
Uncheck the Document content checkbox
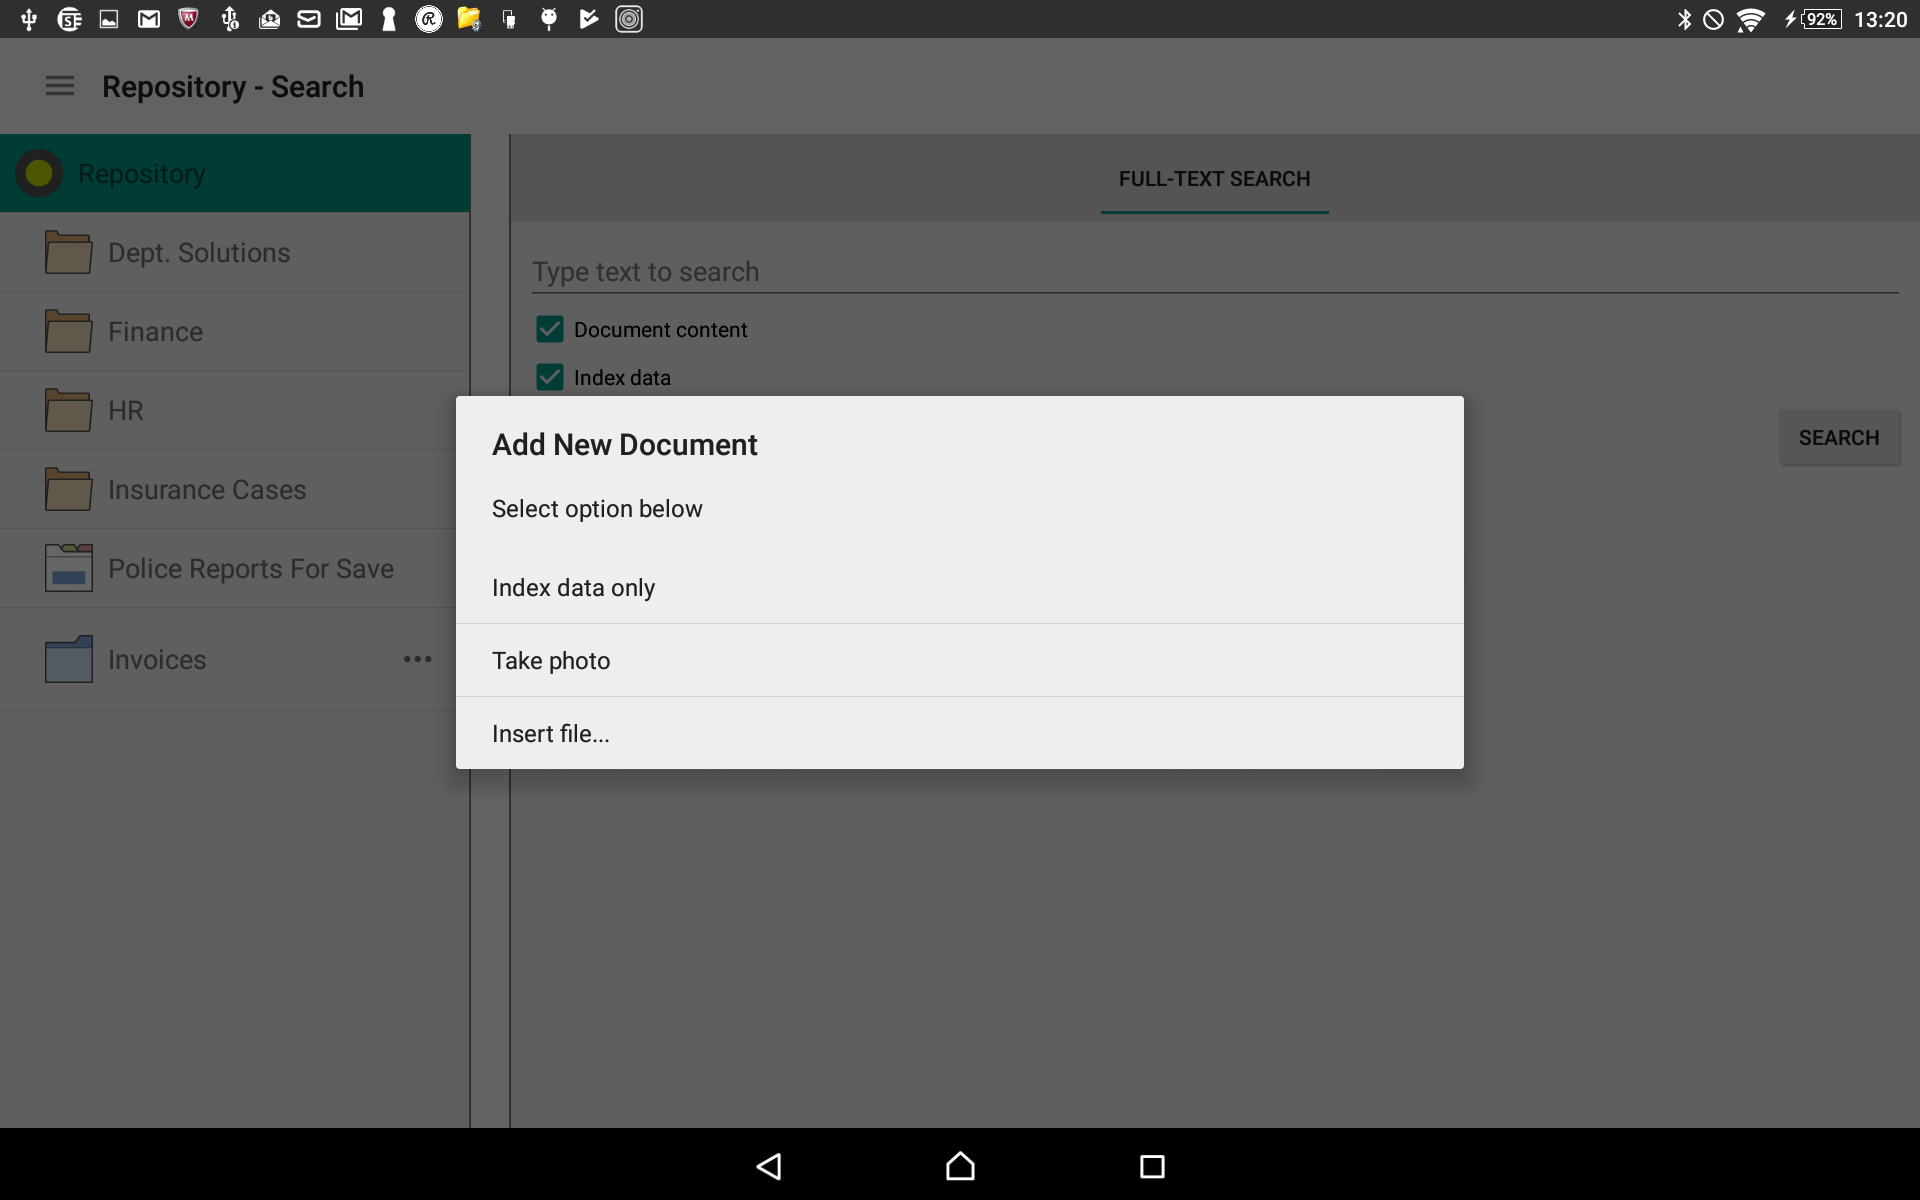(550, 329)
